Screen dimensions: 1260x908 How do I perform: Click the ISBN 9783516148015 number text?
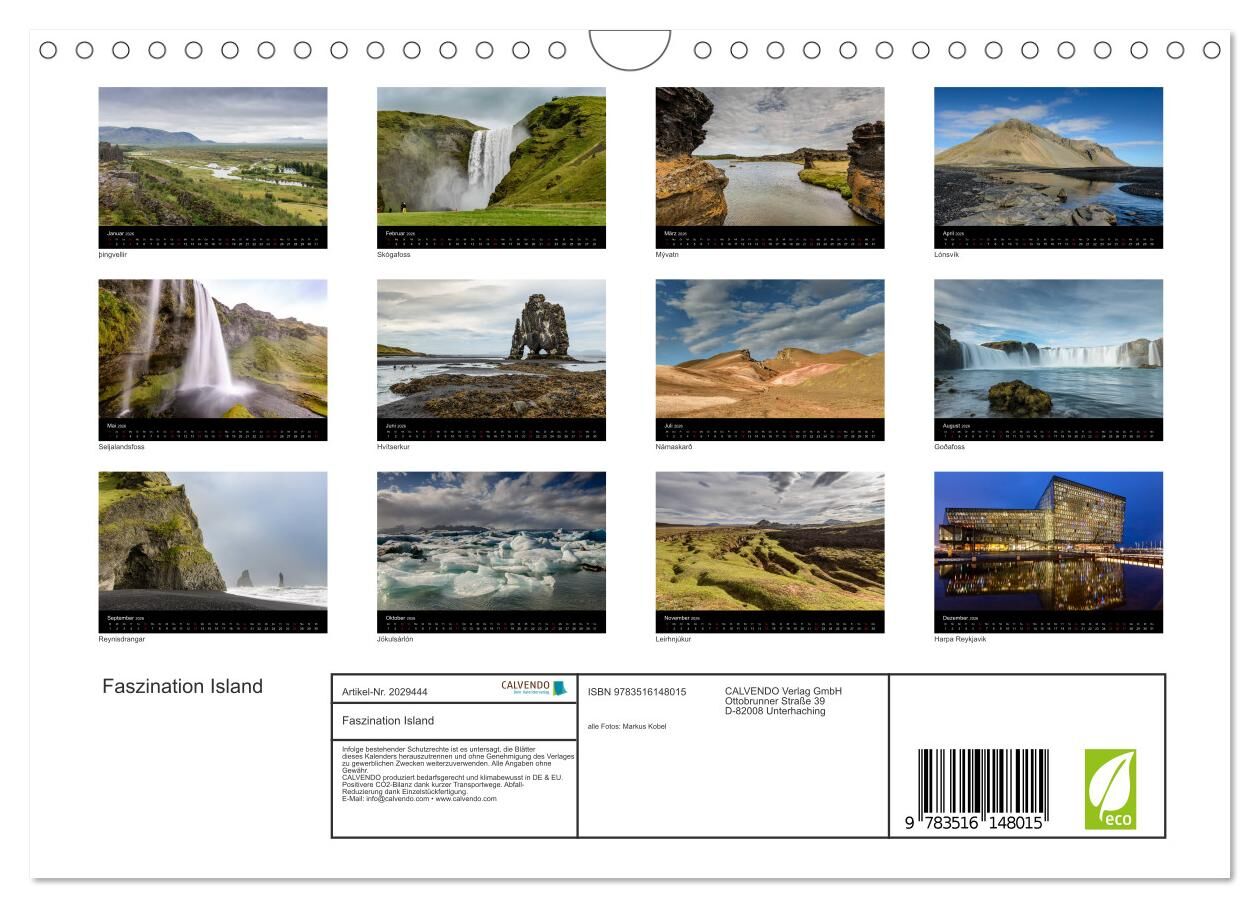coord(637,692)
